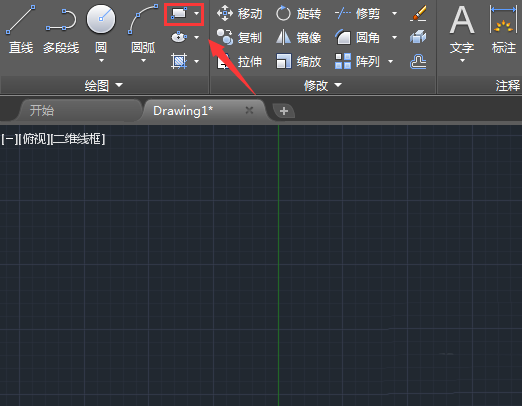Open the Text (文字) dropdown arrow
Screen dimensions: 522x406
(x=462, y=61)
